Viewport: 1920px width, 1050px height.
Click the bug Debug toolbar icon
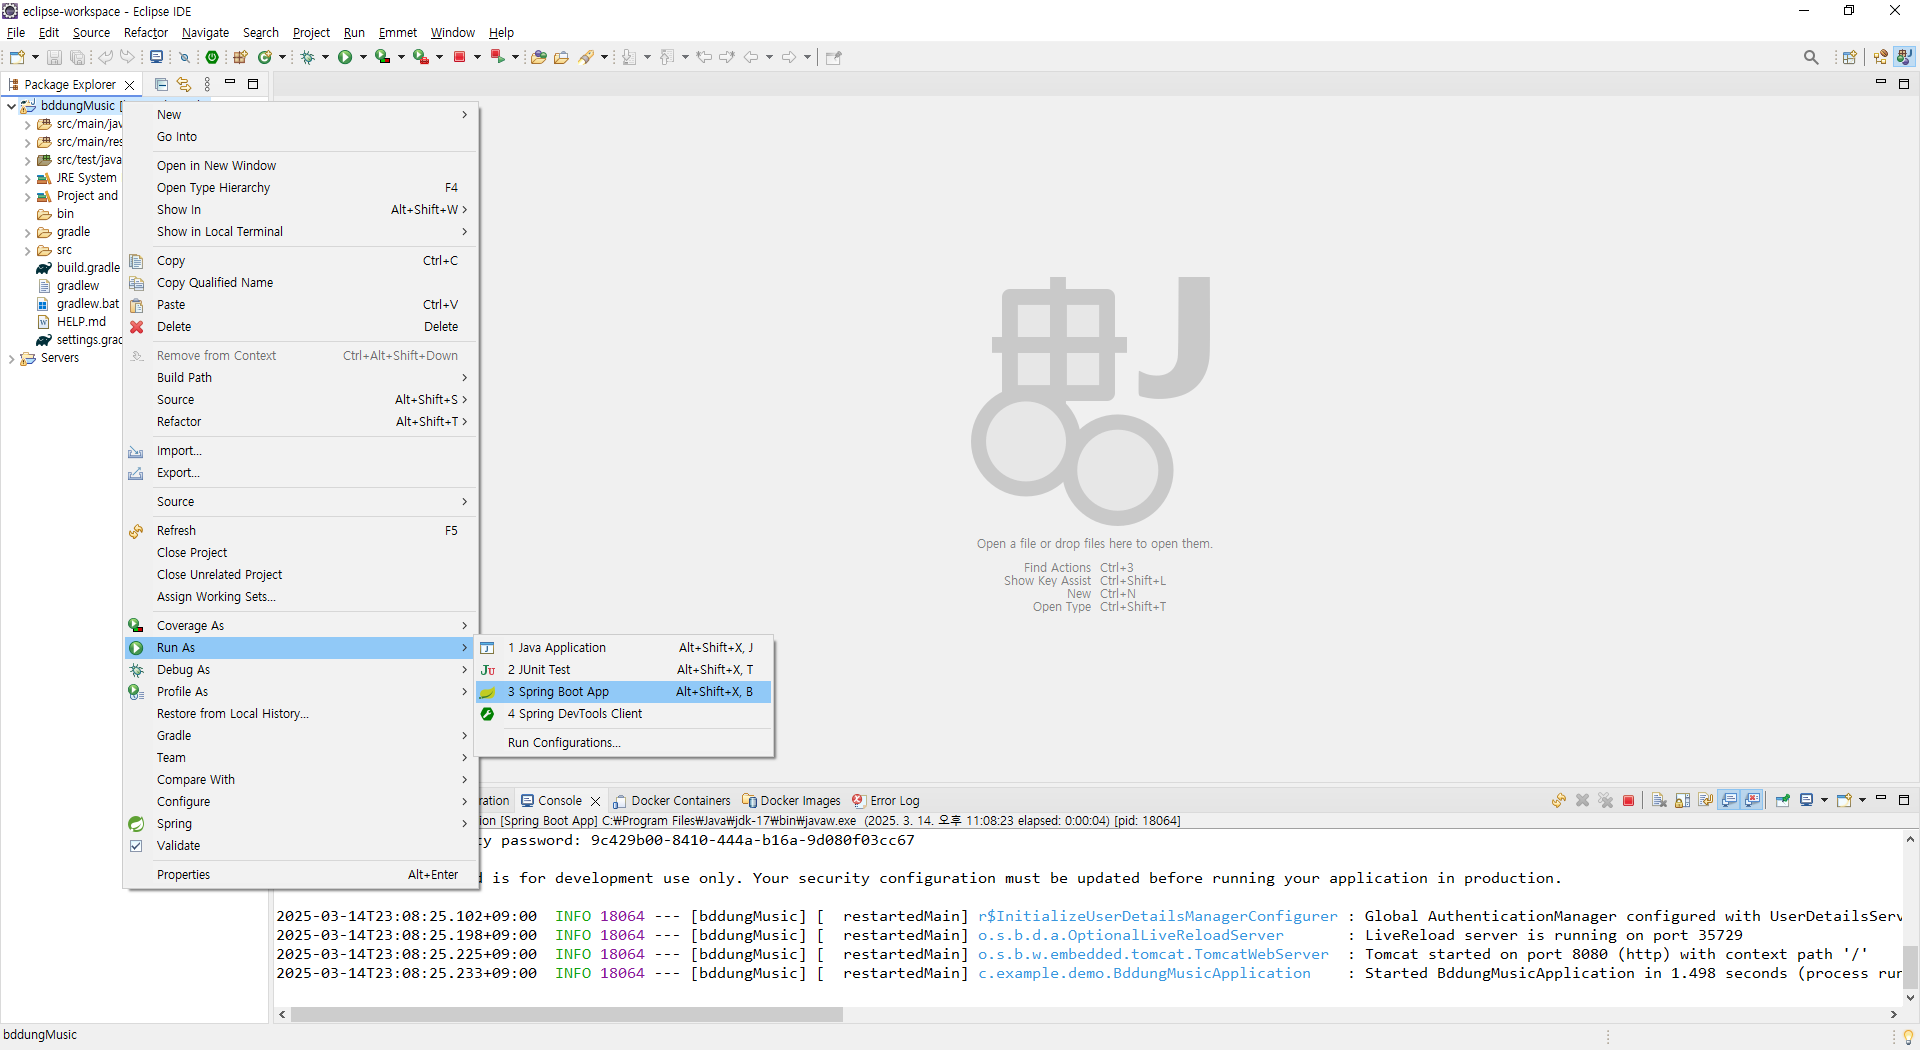click(x=308, y=57)
